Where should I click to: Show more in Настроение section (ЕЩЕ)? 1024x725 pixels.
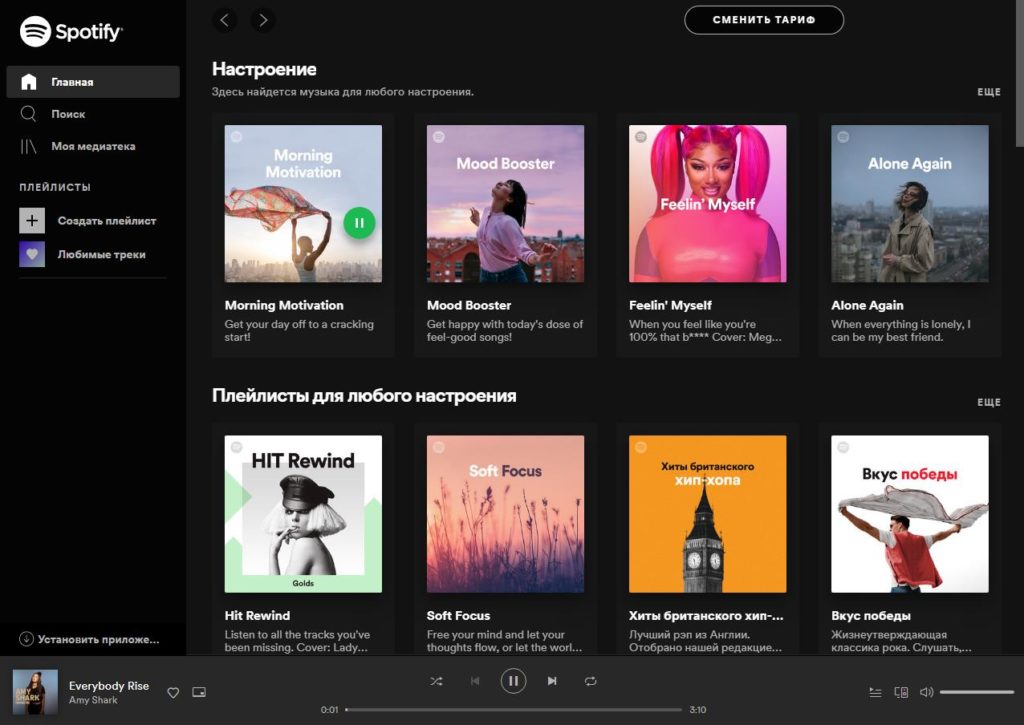tap(989, 92)
